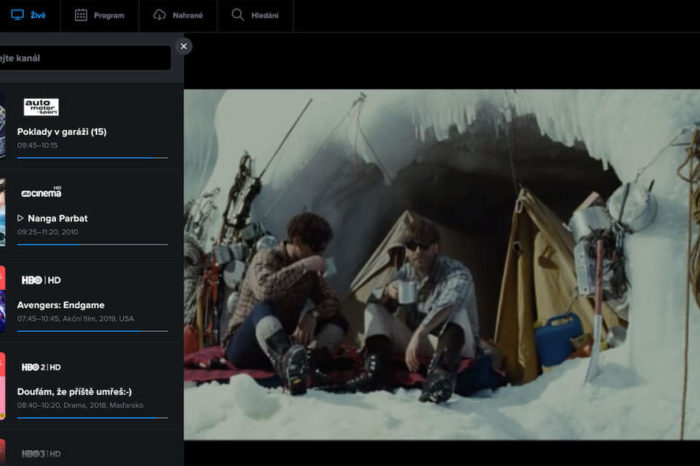Screen dimensions: 700x466
Task: Click the Poklady v garáži poster thumbnail
Action: (3, 125)
